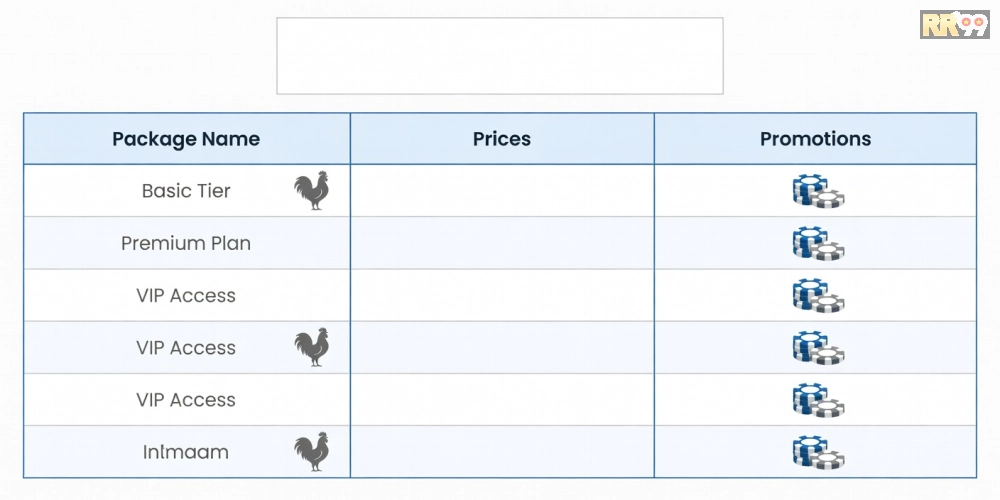Image resolution: width=1000 pixels, height=500 pixels.
Task: Click chips icon in the rooster-marked VIP Access row
Action: click(x=817, y=348)
